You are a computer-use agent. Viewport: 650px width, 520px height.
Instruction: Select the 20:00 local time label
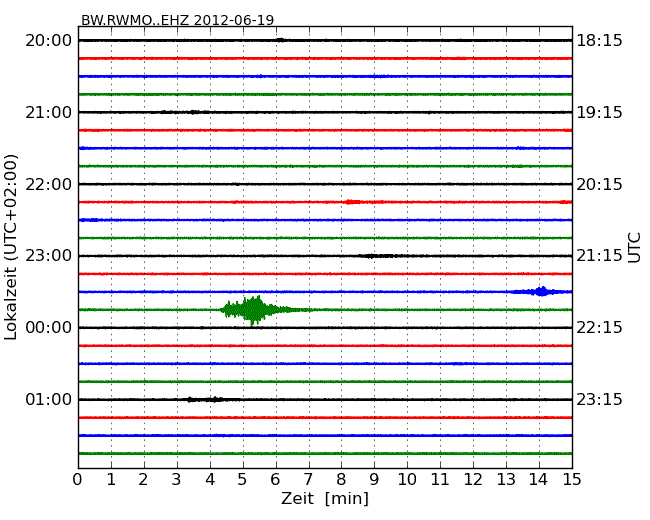[49, 41]
